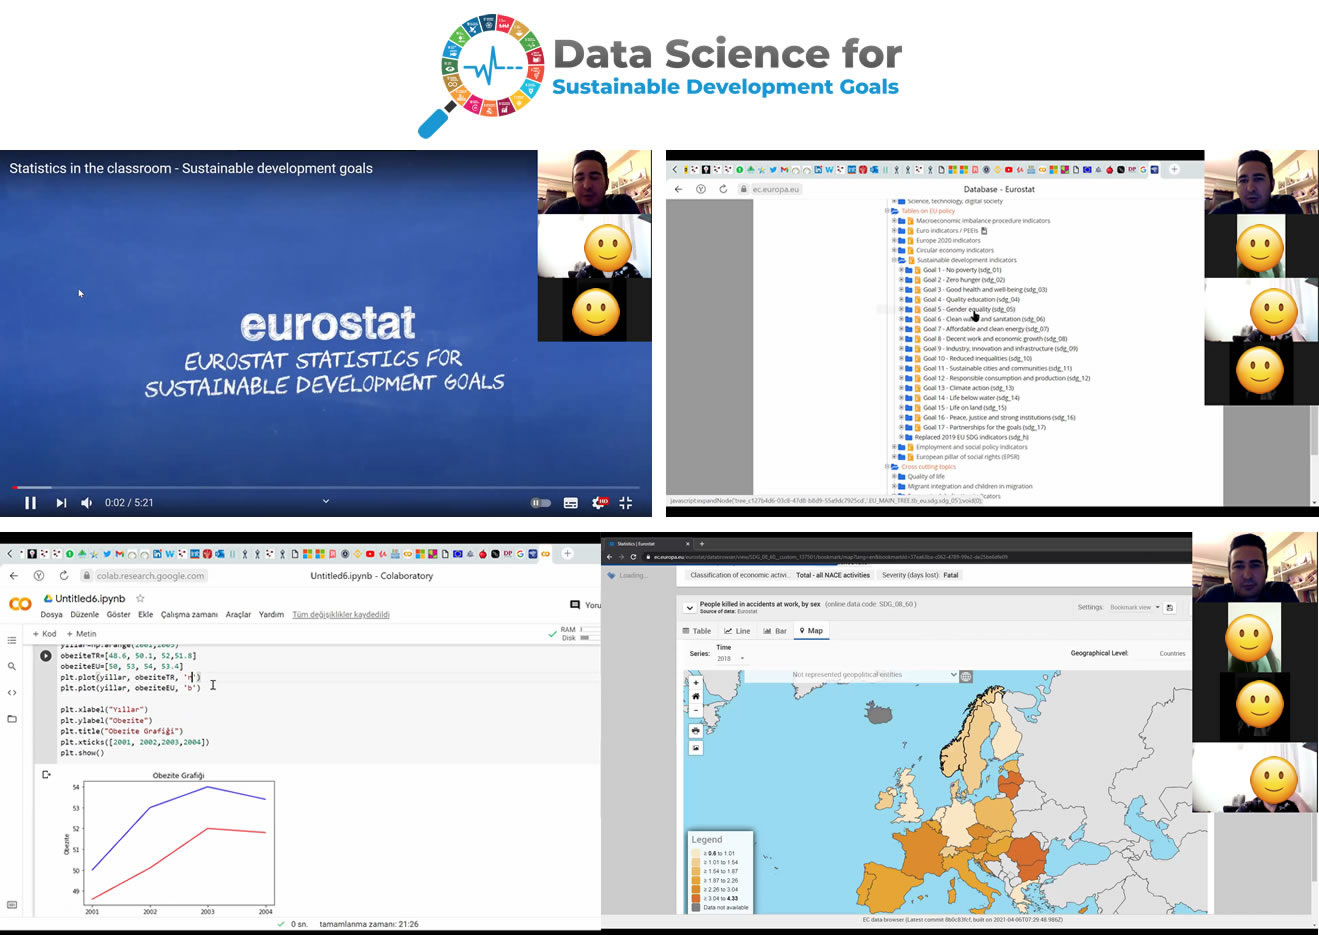Screen dimensions: 1319x935
Task: Open Europe 2020 indicators folder
Action: (x=948, y=240)
